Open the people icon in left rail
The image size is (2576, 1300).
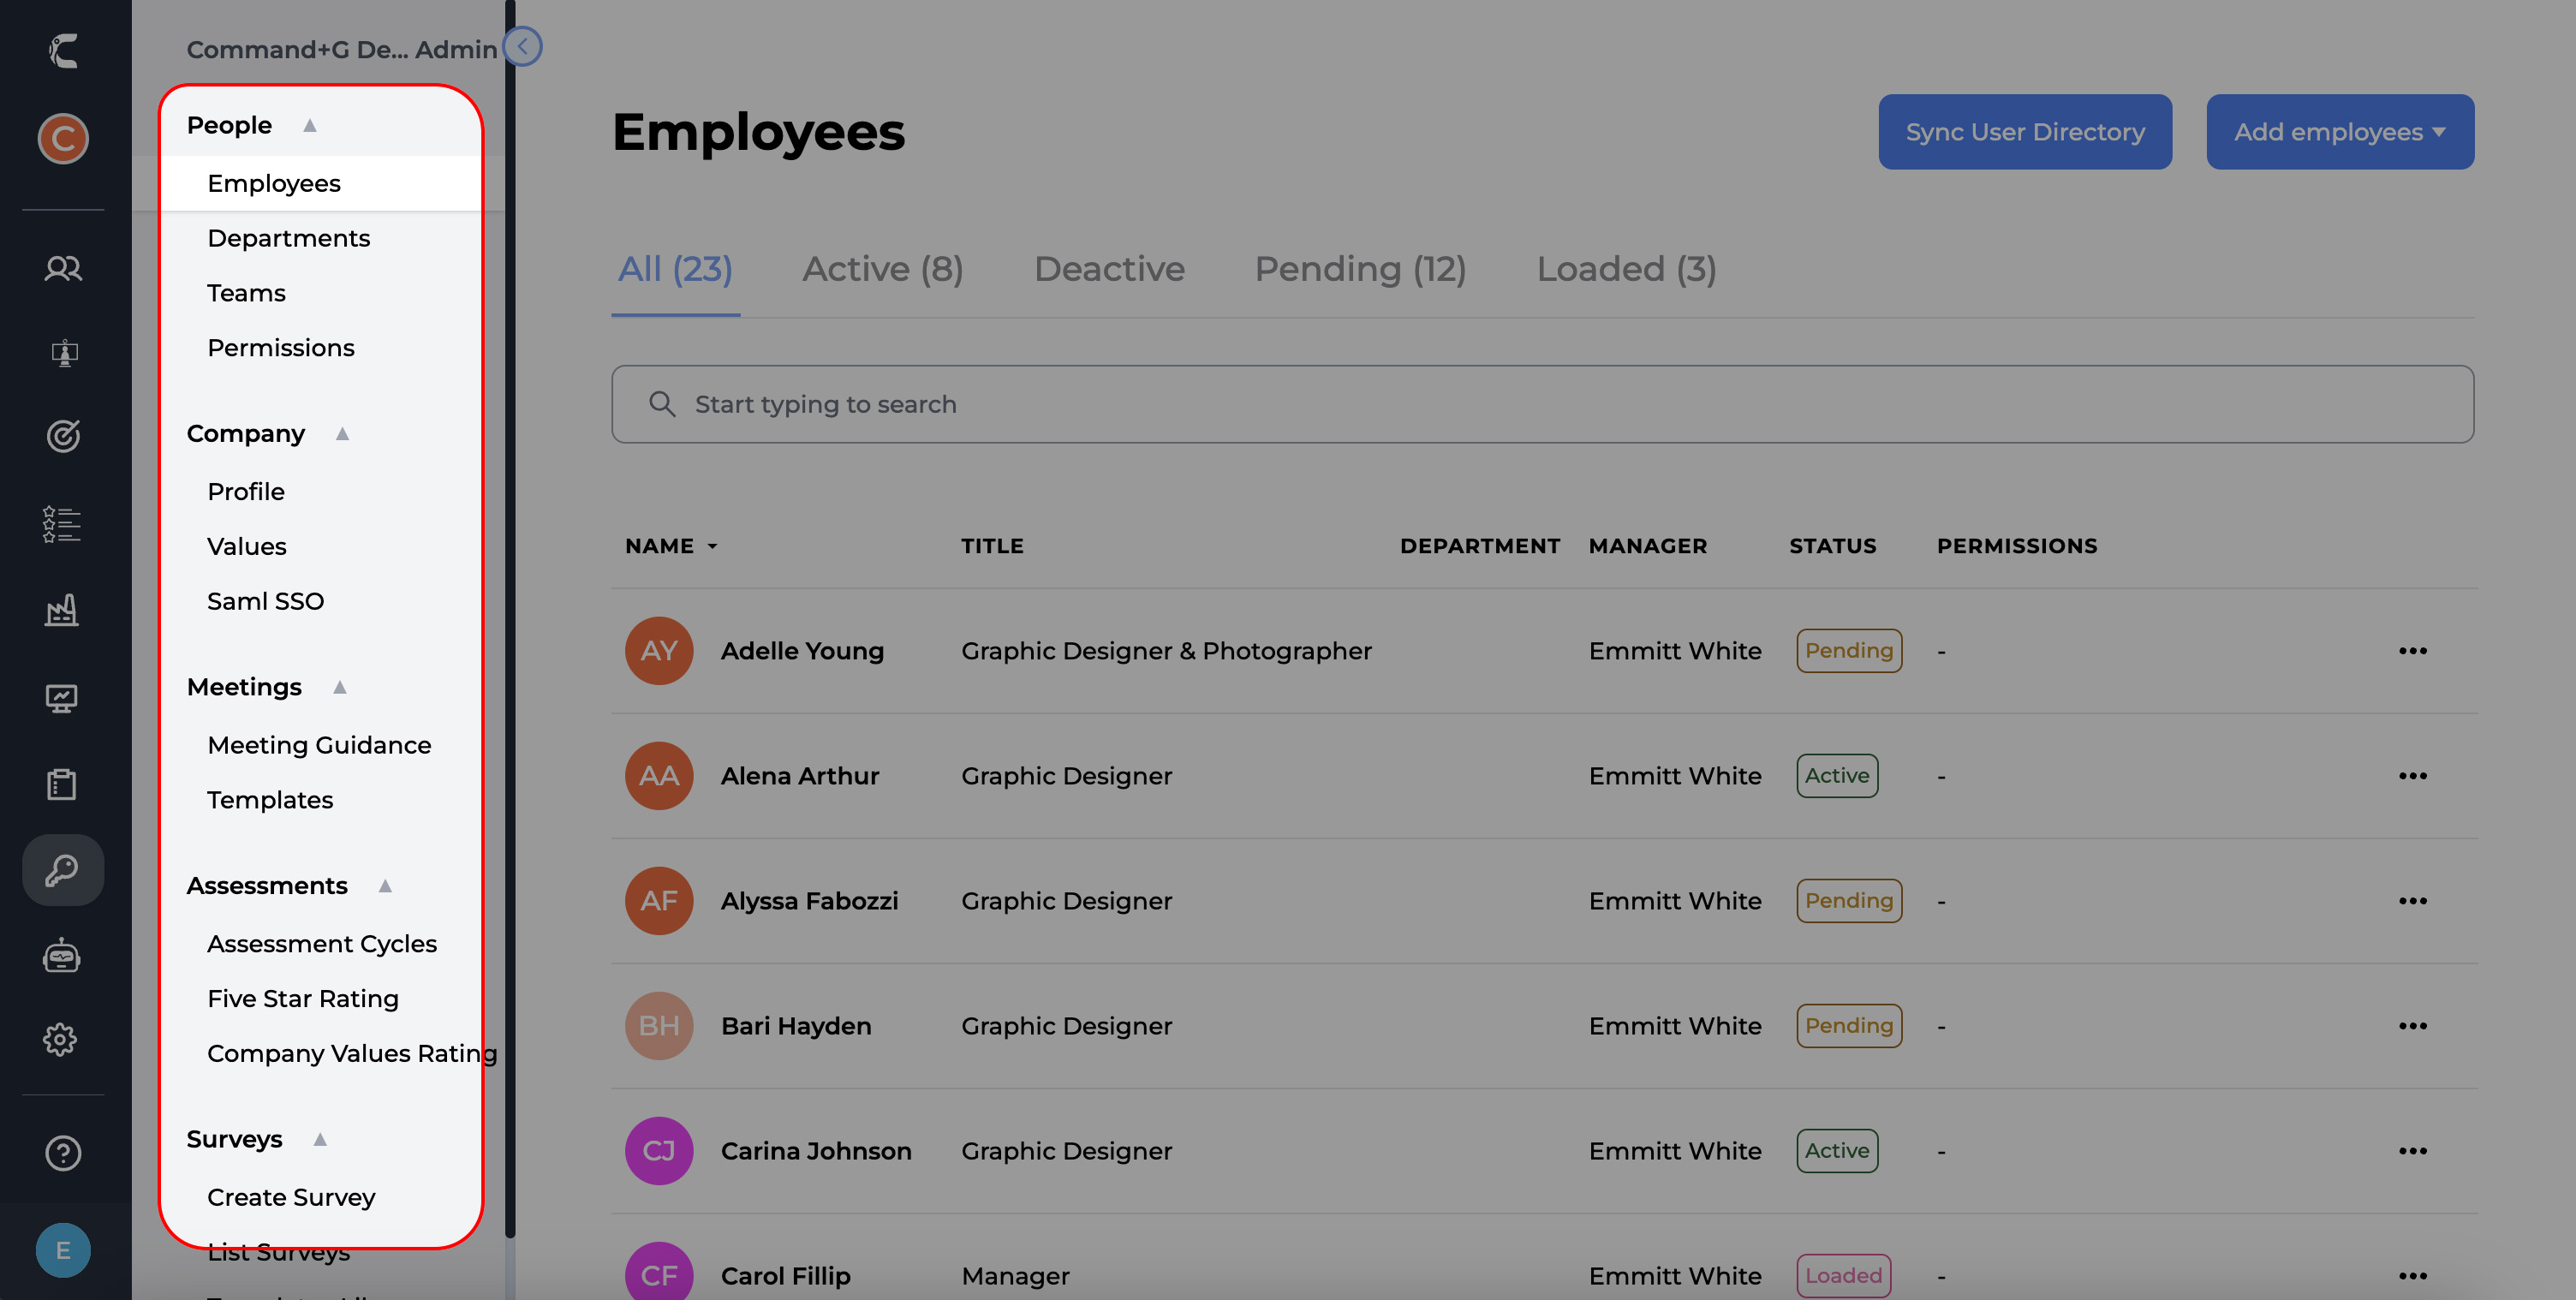coord(63,268)
